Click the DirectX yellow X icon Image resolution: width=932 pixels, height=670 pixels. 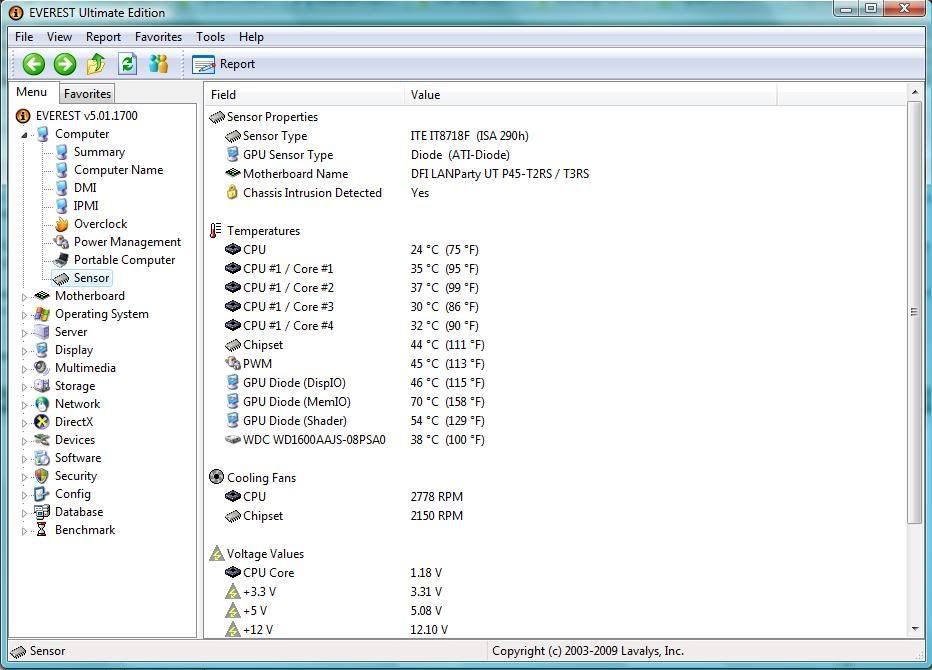[x=42, y=421]
